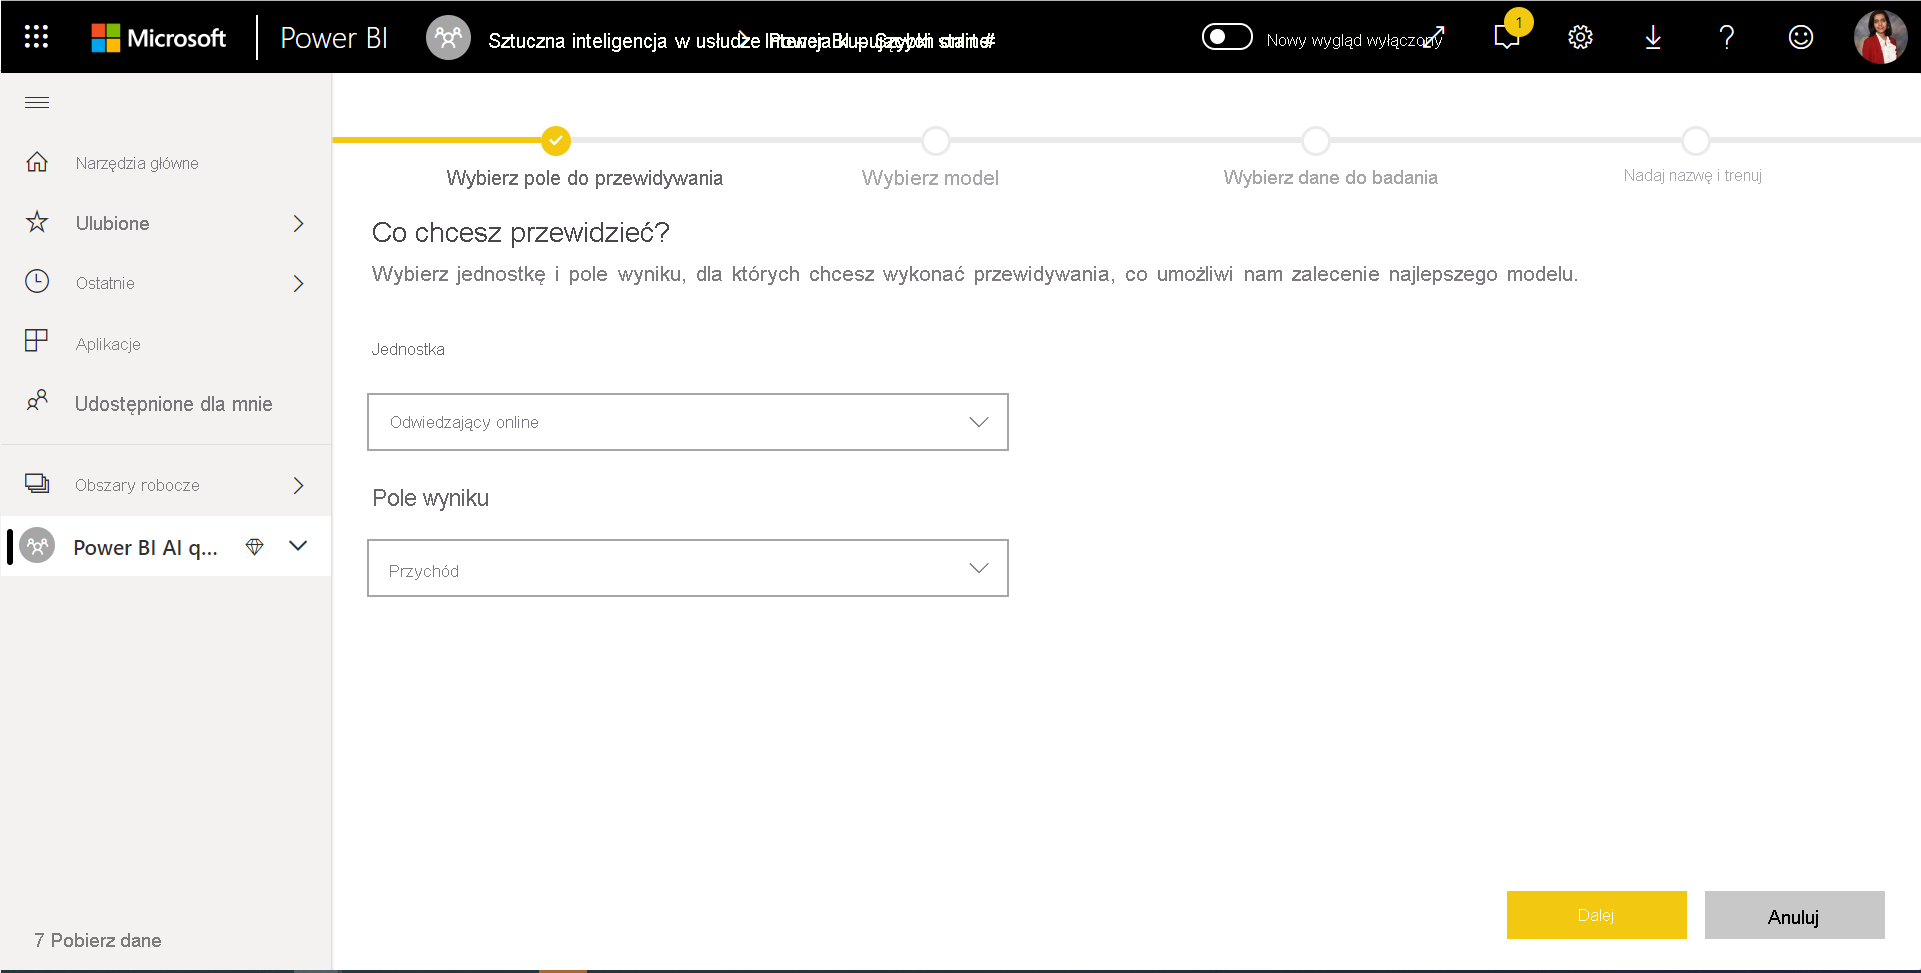Image resolution: width=1921 pixels, height=973 pixels.
Task: Click the Nadaj nazwę i trenuj step circle
Action: click(x=1696, y=141)
